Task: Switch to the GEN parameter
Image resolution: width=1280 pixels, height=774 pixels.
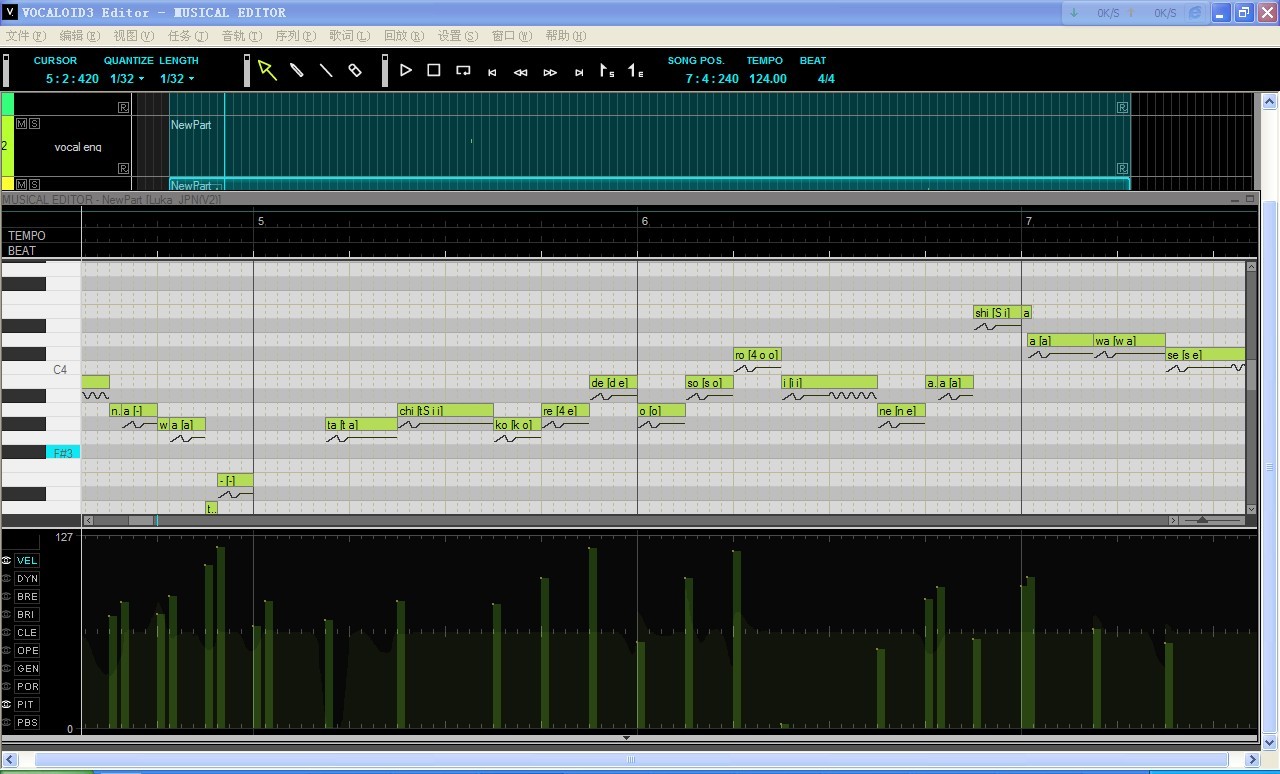Action: (27, 668)
